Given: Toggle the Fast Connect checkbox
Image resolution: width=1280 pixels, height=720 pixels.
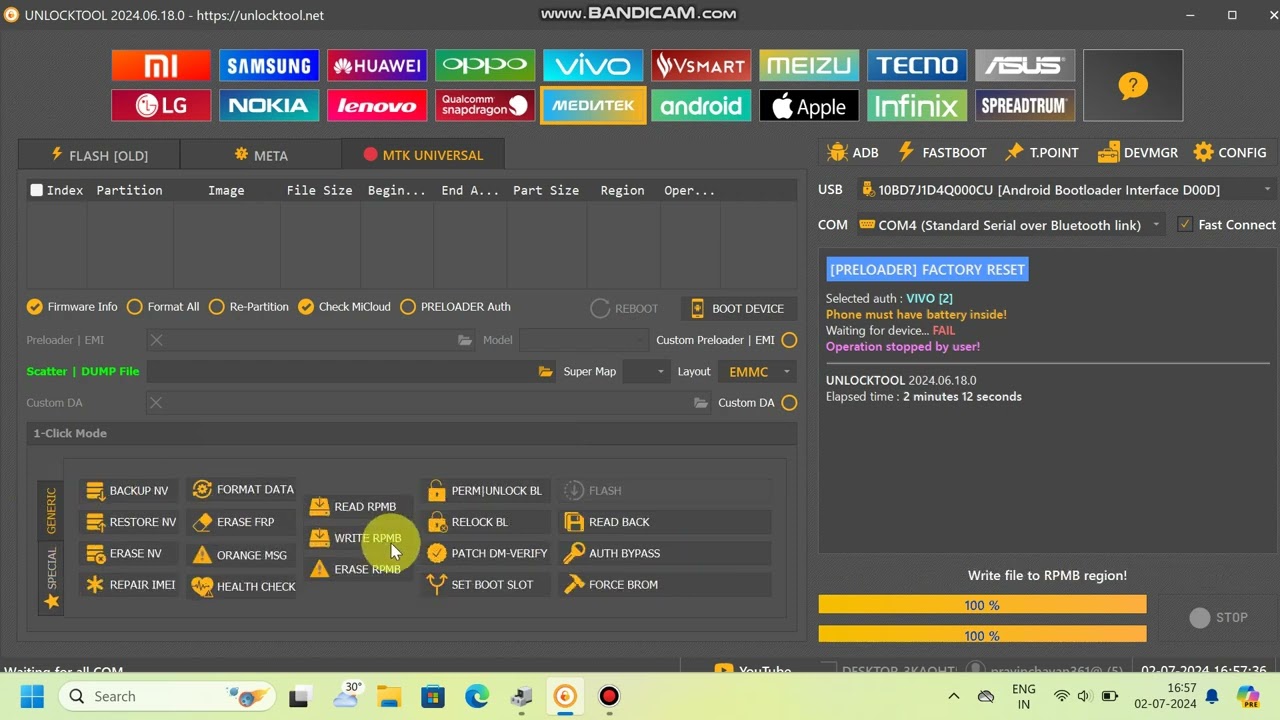Looking at the screenshot, I should point(1185,225).
